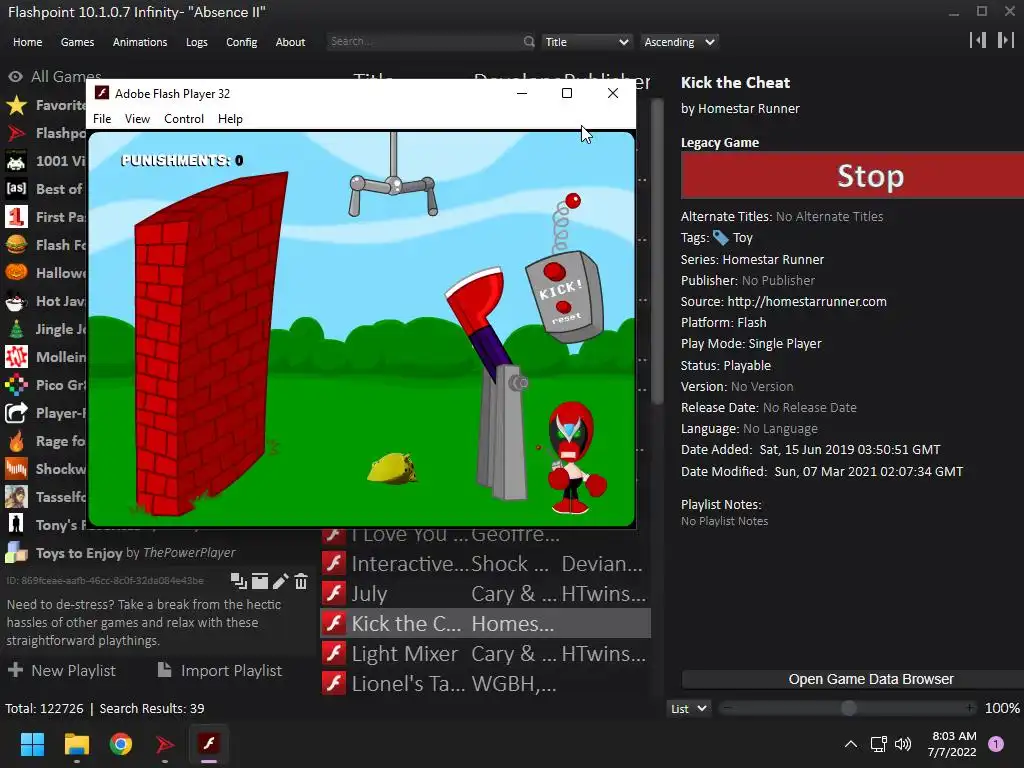
Task: Open the Rage fo flame playlist icon
Action: click(x=16, y=441)
